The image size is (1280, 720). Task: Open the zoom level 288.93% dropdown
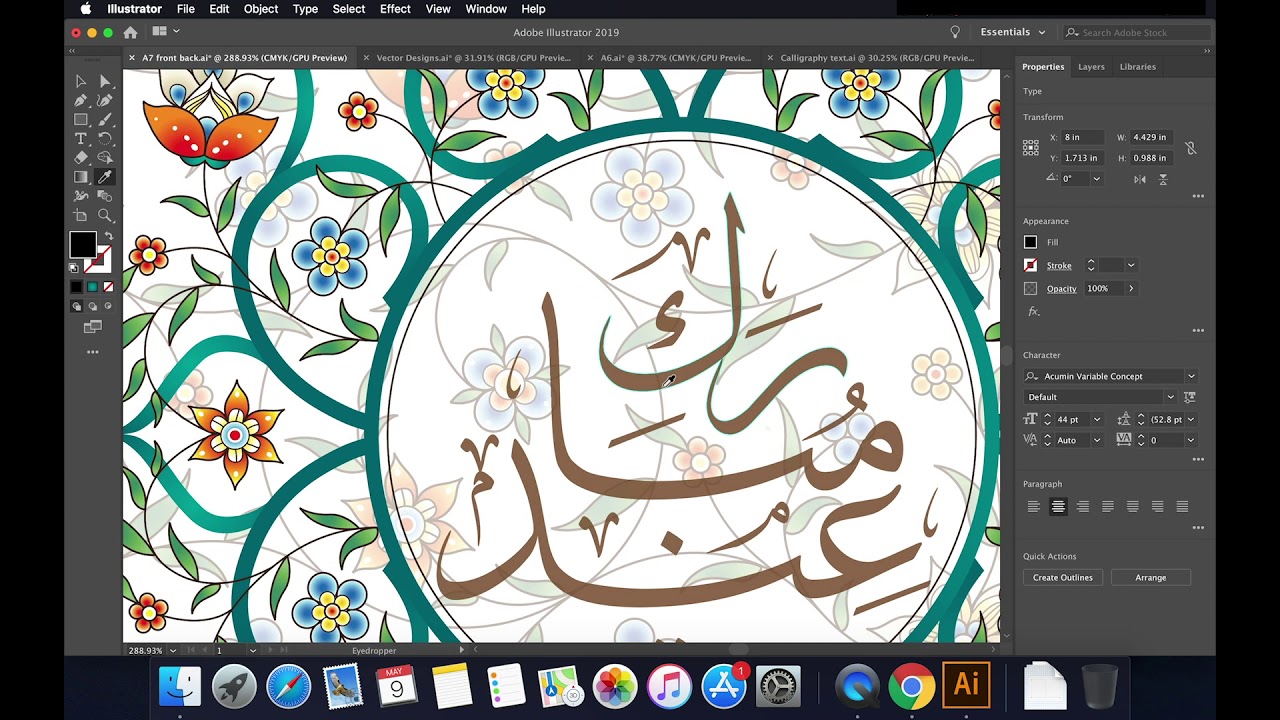coord(173,650)
